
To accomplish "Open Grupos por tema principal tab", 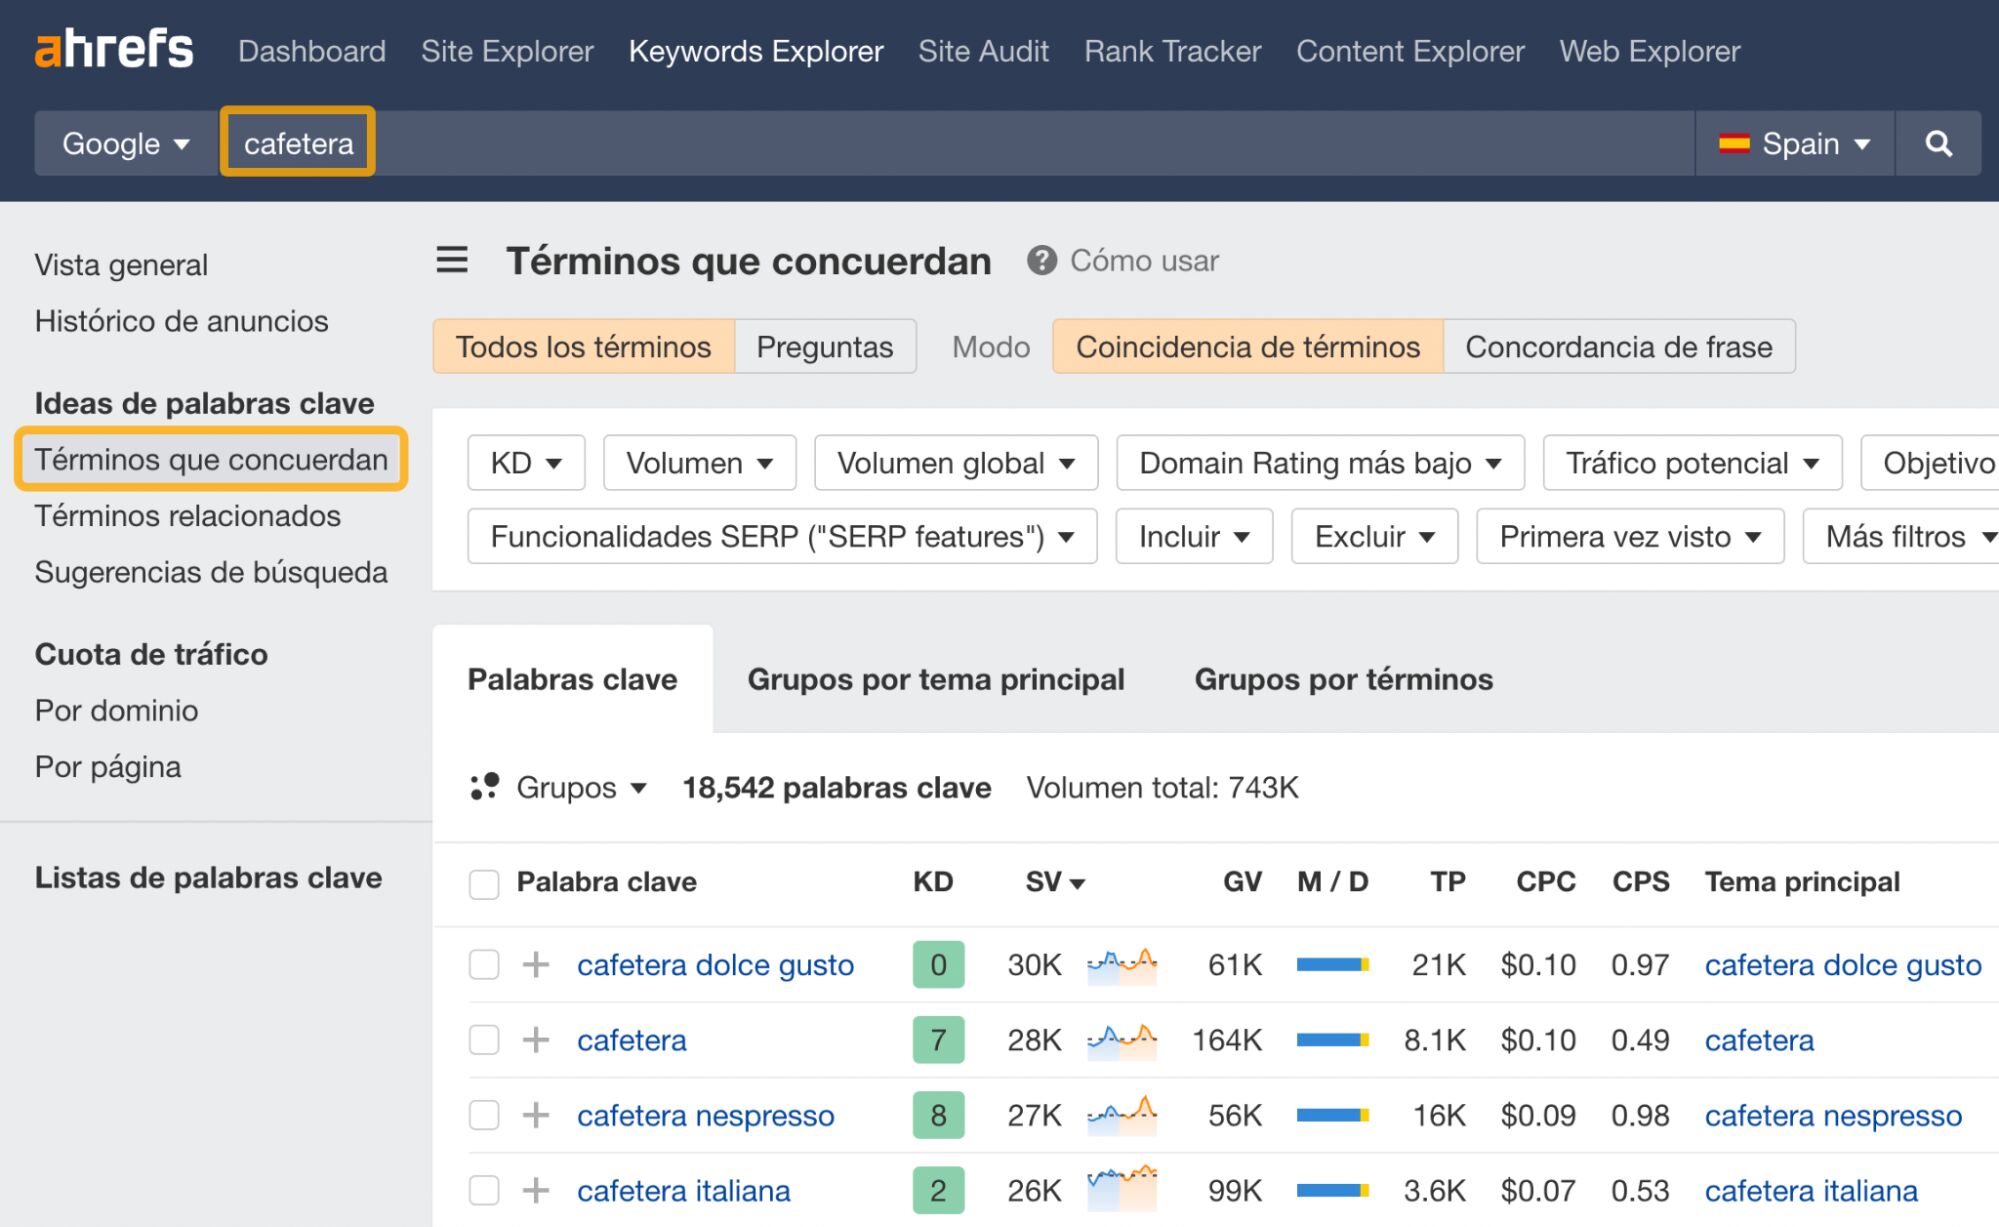I will click(935, 679).
